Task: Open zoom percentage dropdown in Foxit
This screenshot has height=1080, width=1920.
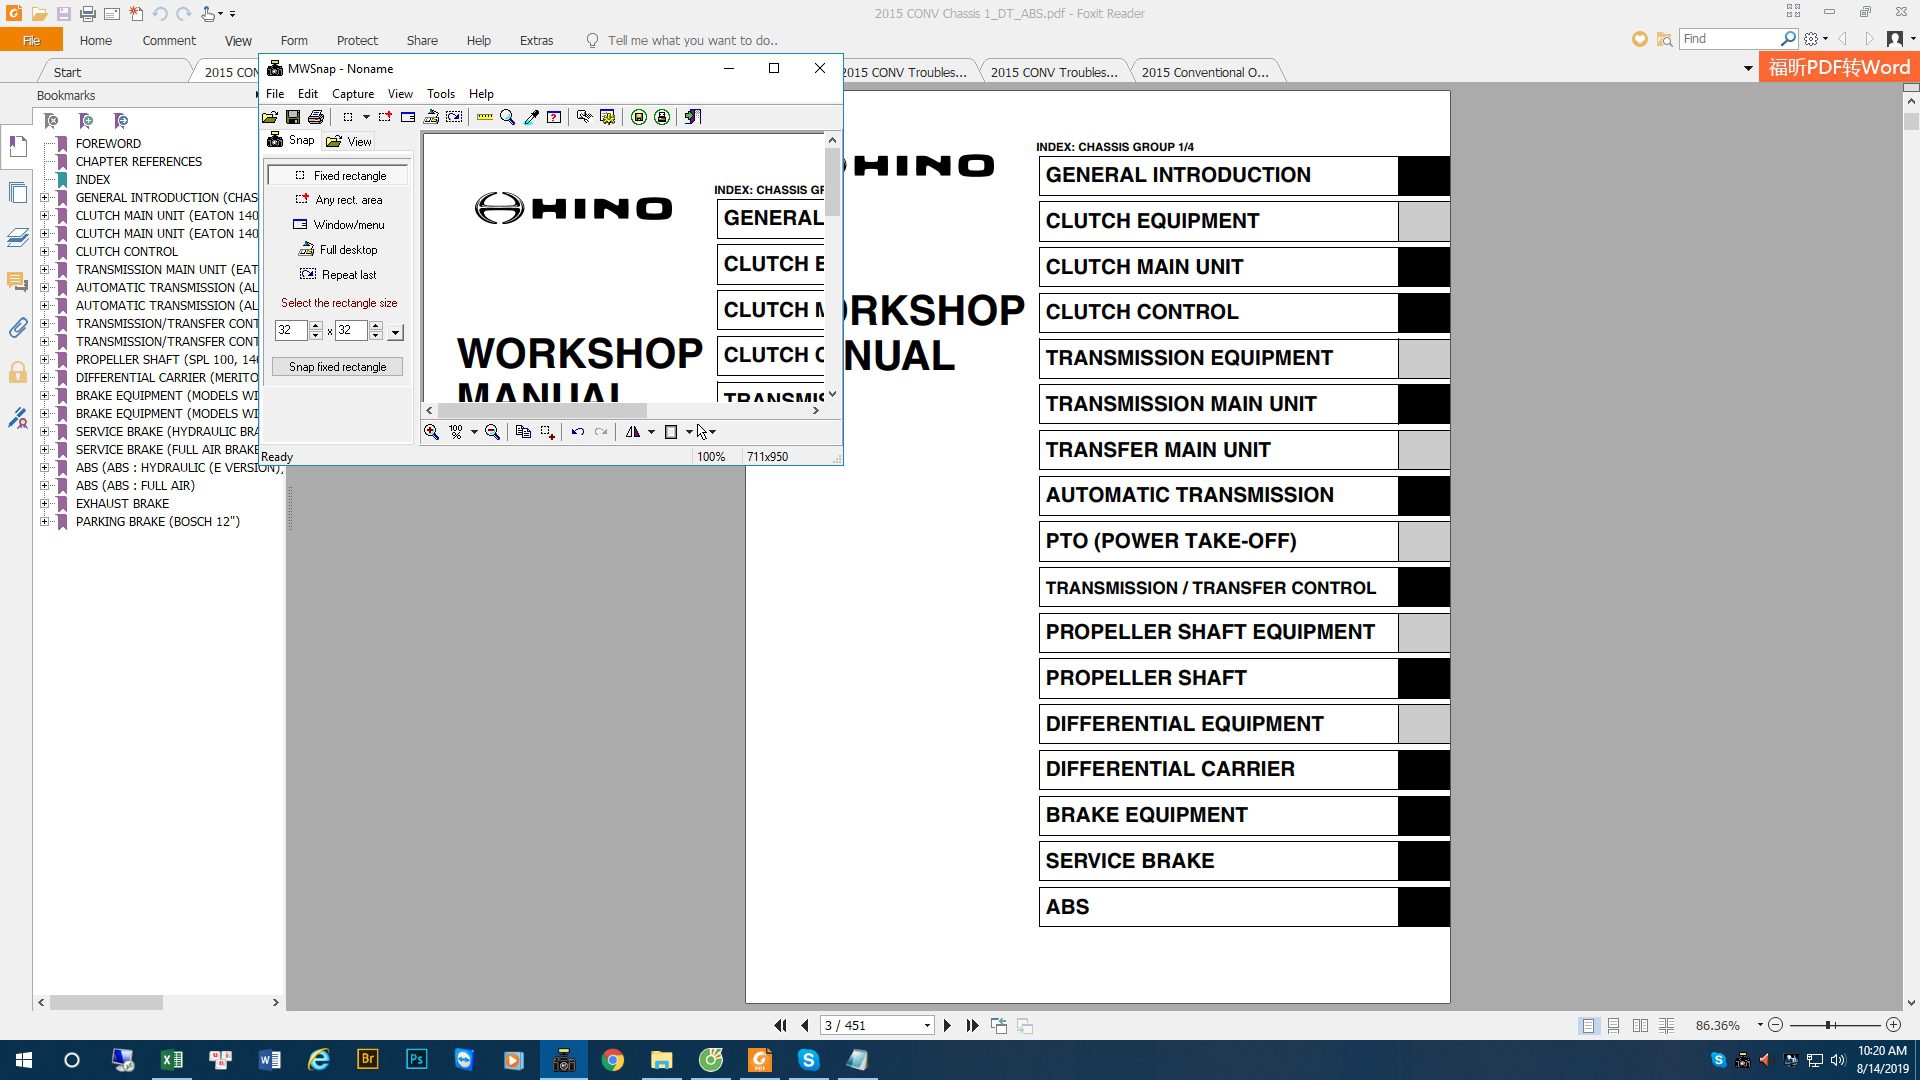Action: tap(1760, 1025)
